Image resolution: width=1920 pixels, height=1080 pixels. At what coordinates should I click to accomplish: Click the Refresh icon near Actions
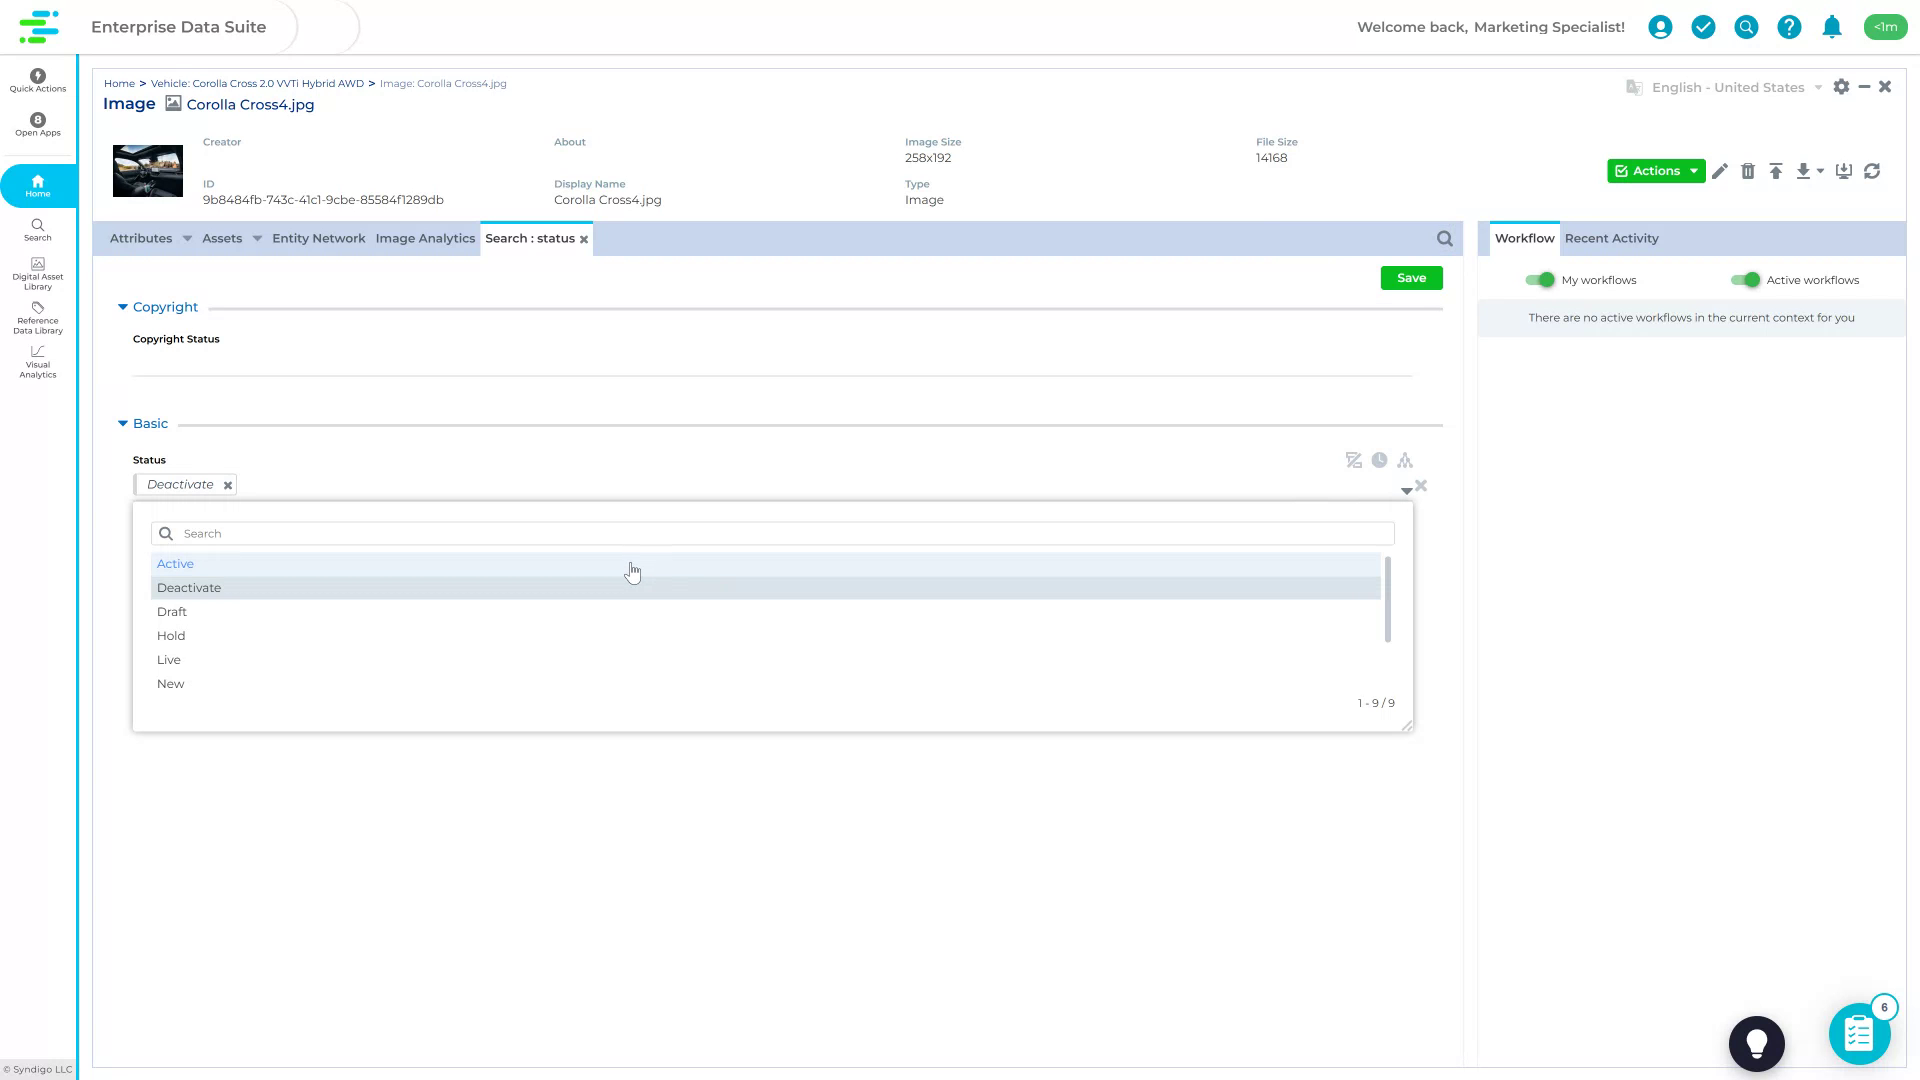pyautogui.click(x=1873, y=171)
